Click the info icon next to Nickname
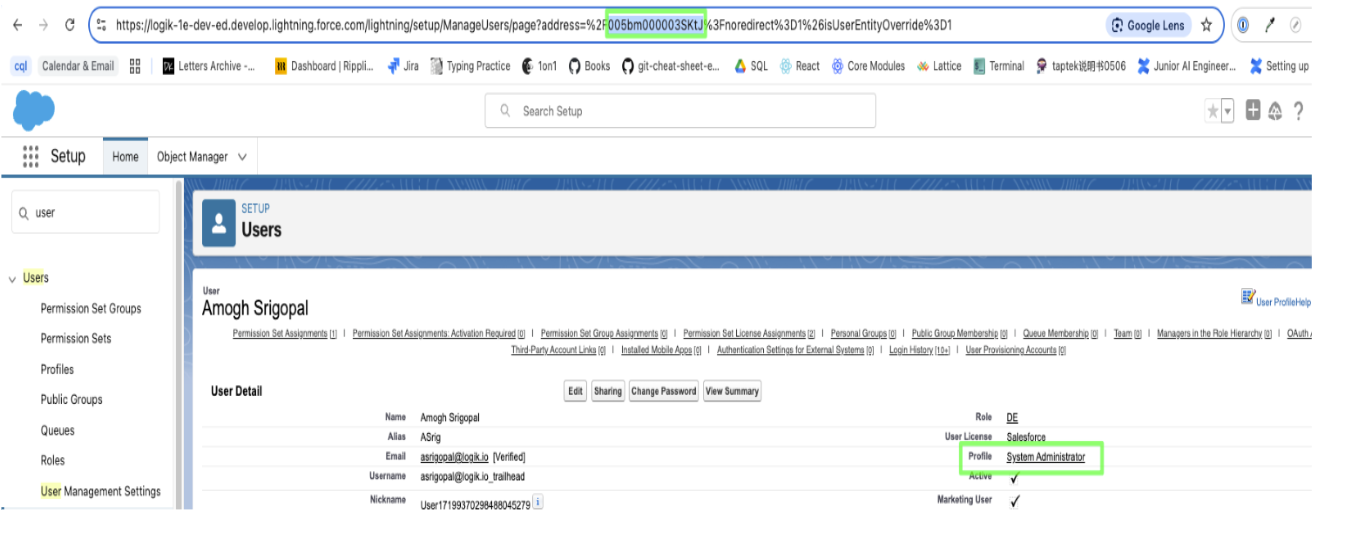This screenshot has height=541, width=1348. (x=538, y=502)
